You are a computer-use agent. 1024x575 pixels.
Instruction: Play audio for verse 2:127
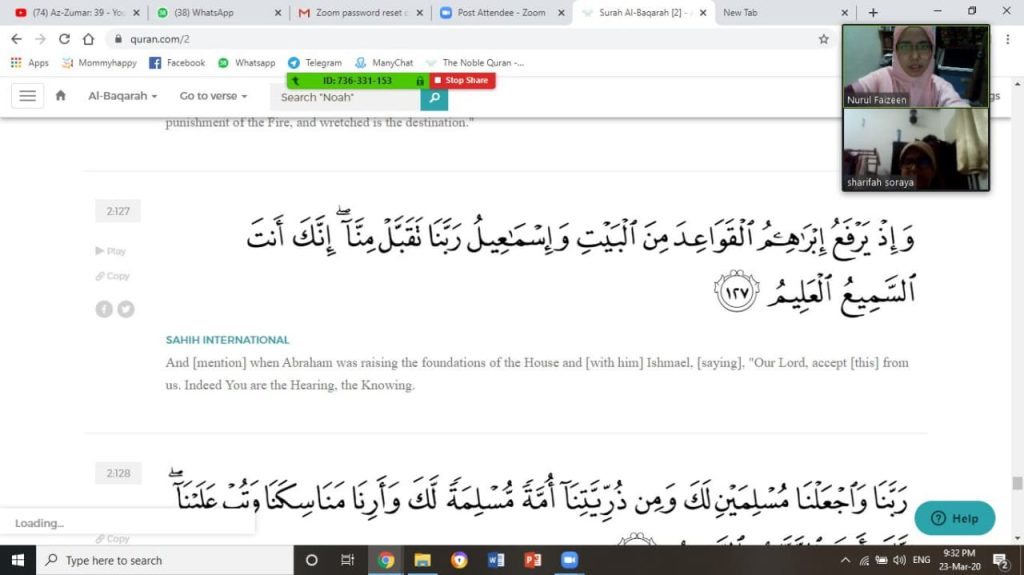pos(111,251)
